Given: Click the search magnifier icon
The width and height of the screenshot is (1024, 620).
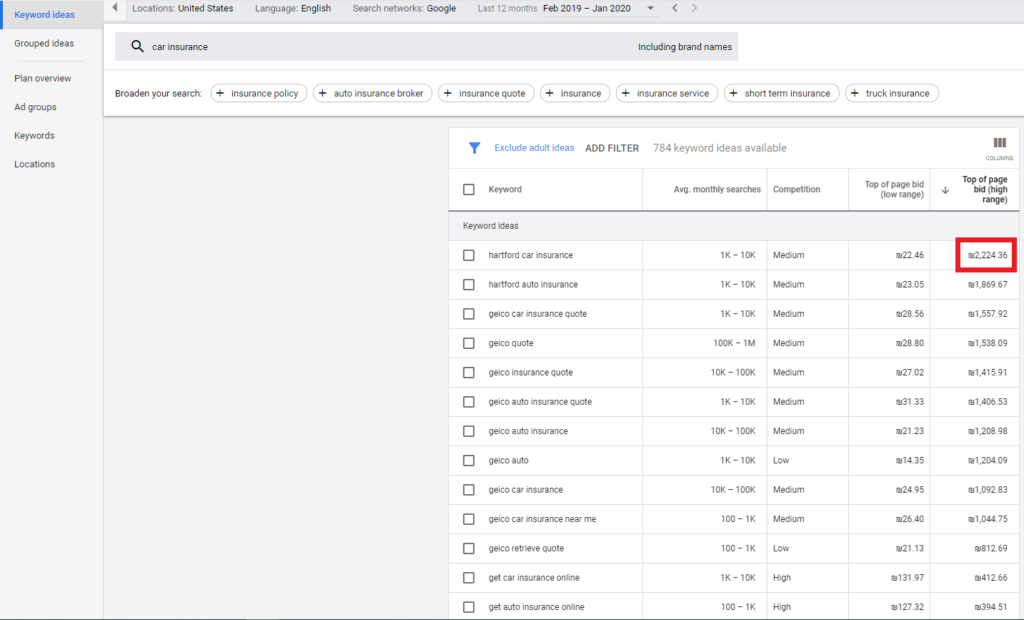Looking at the screenshot, I should pos(137,46).
